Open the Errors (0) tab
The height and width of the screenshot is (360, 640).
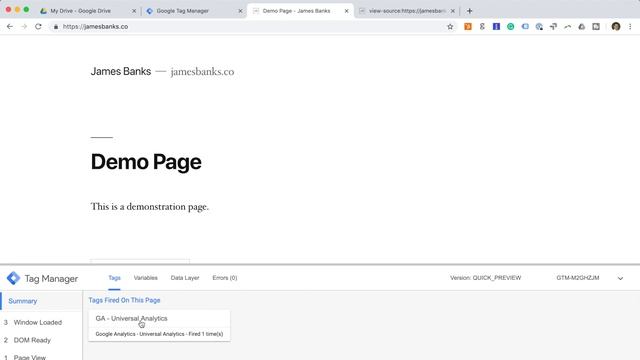tap(224, 278)
